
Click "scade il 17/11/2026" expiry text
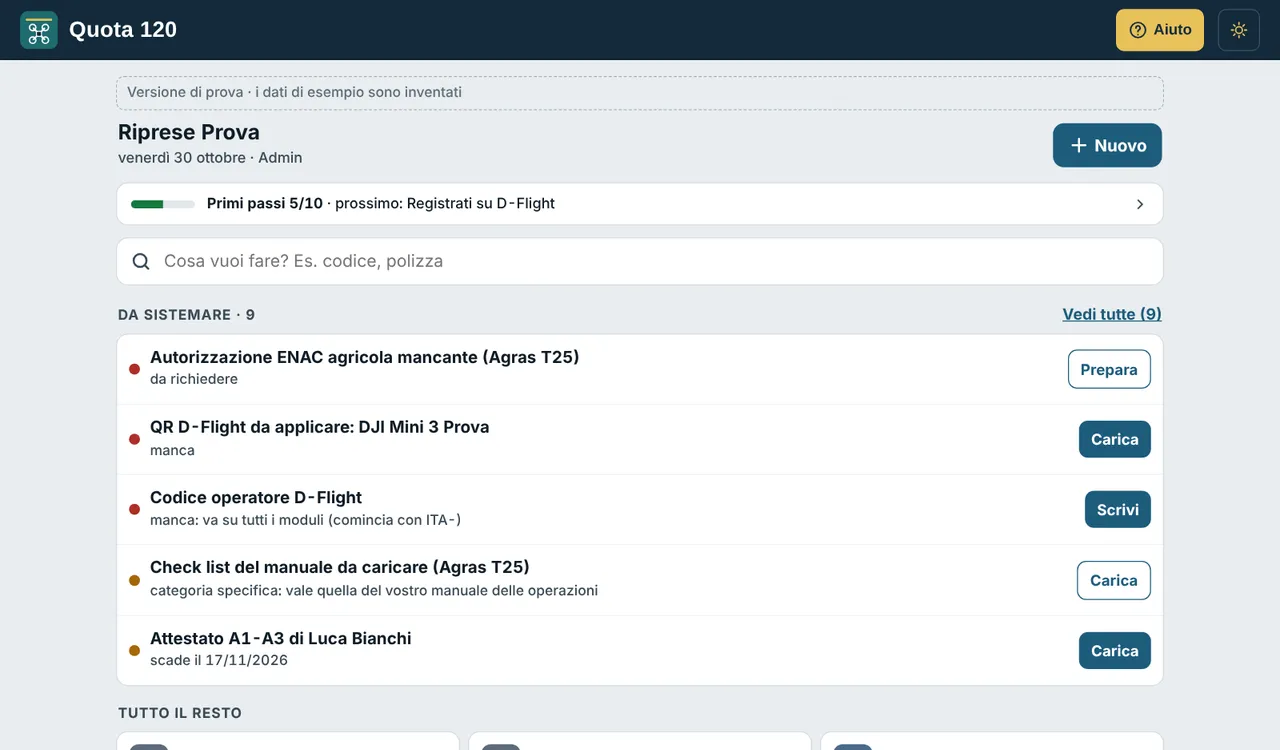219,660
